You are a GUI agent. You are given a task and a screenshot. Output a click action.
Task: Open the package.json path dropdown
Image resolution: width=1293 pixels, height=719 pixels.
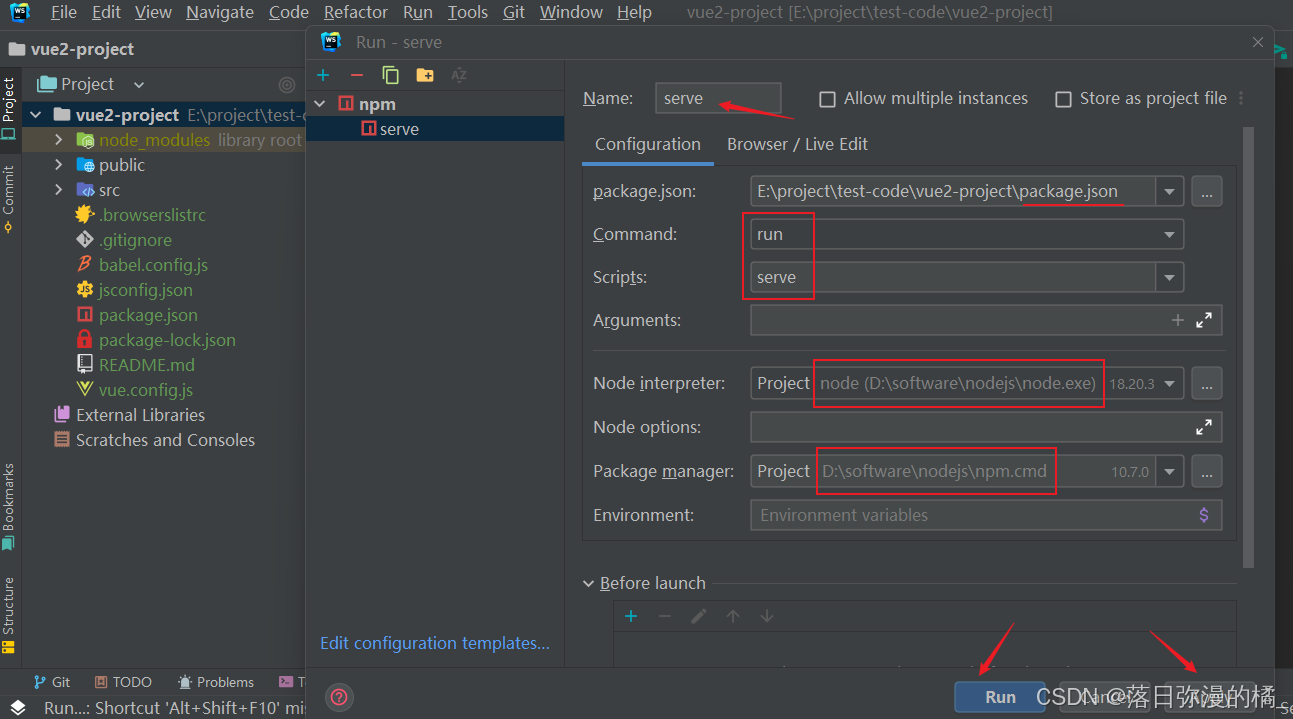click(1169, 191)
